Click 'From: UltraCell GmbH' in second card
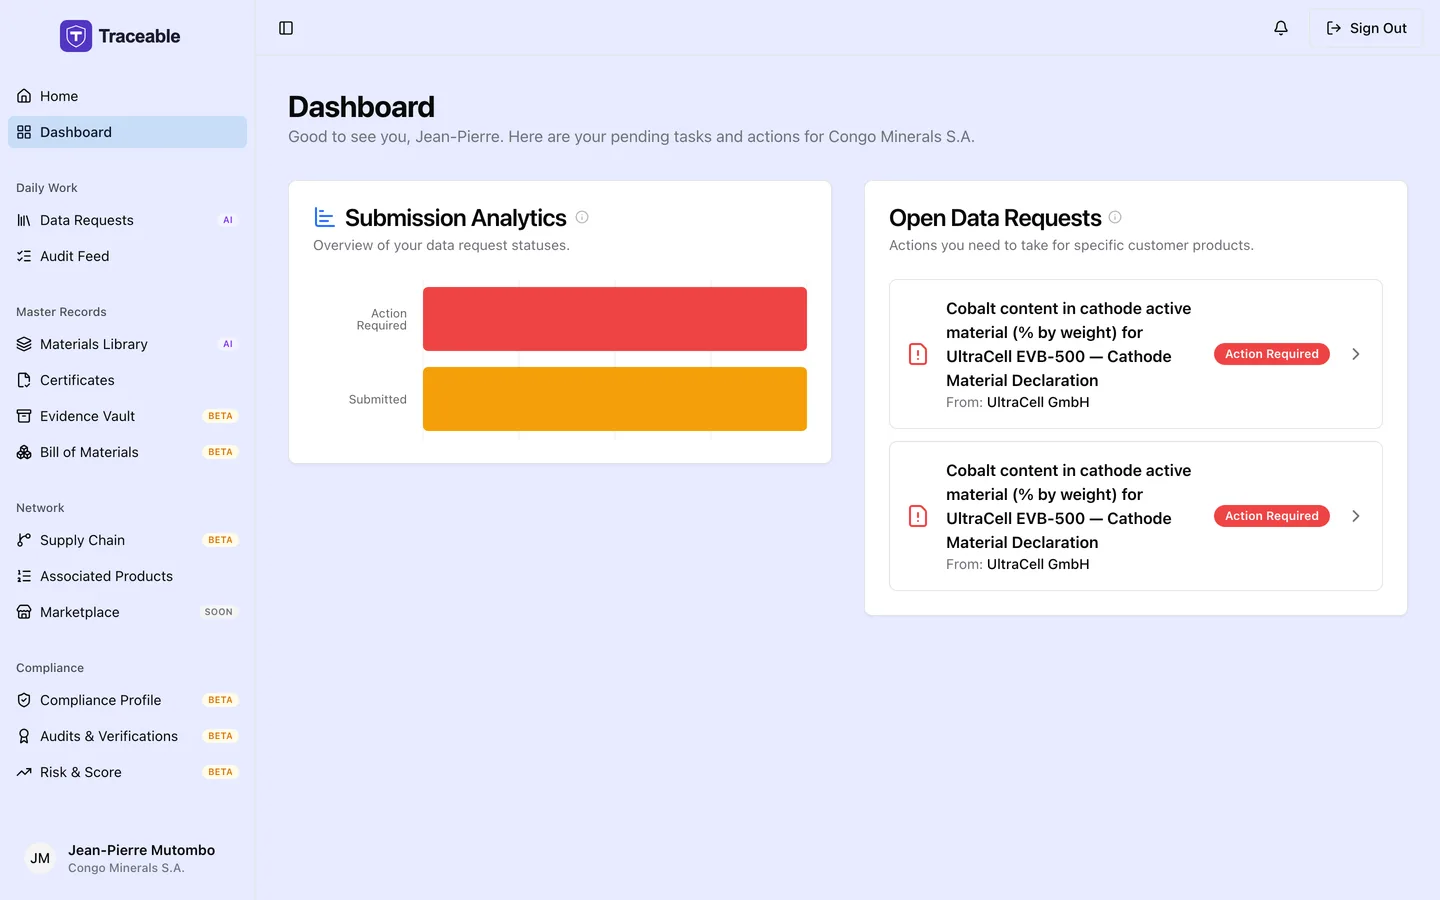Screen dimensions: 1440x900 (x=1018, y=564)
